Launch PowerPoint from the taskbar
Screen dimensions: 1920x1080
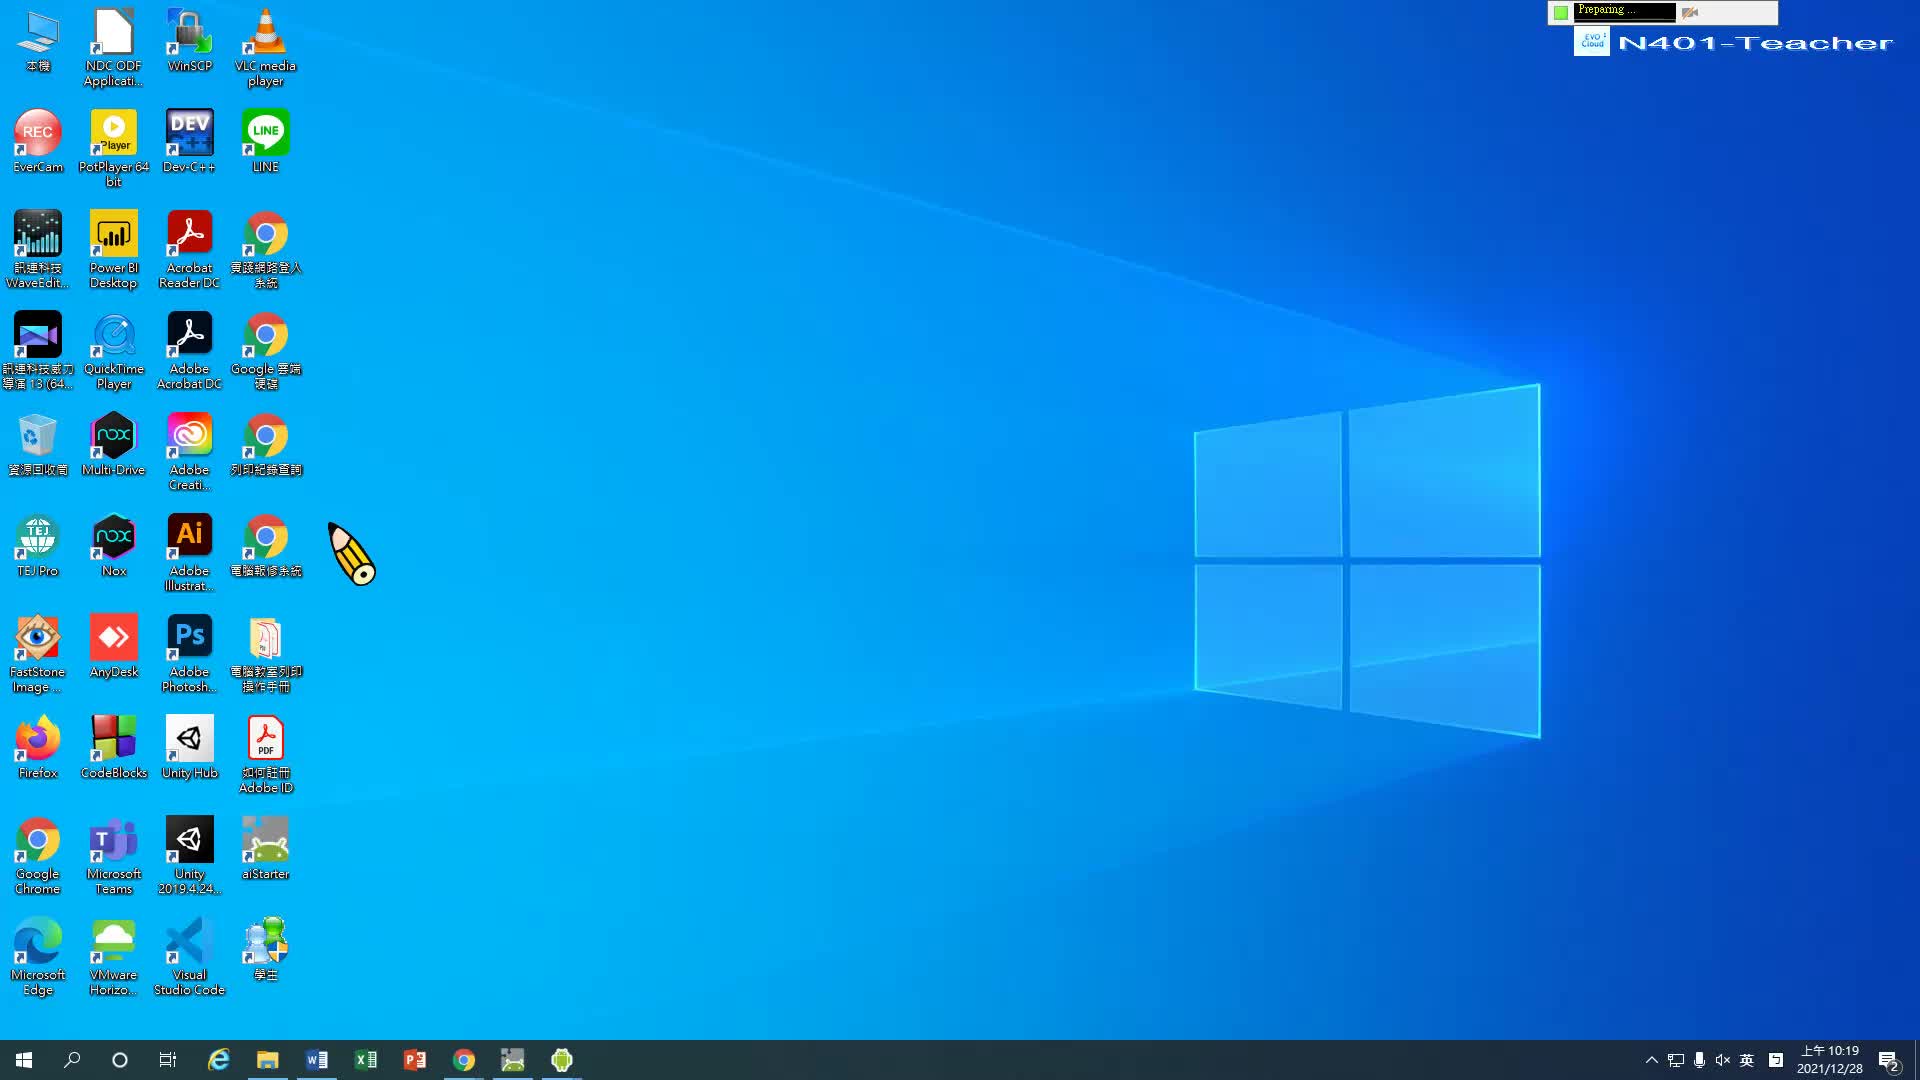[x=414, y=1060]
